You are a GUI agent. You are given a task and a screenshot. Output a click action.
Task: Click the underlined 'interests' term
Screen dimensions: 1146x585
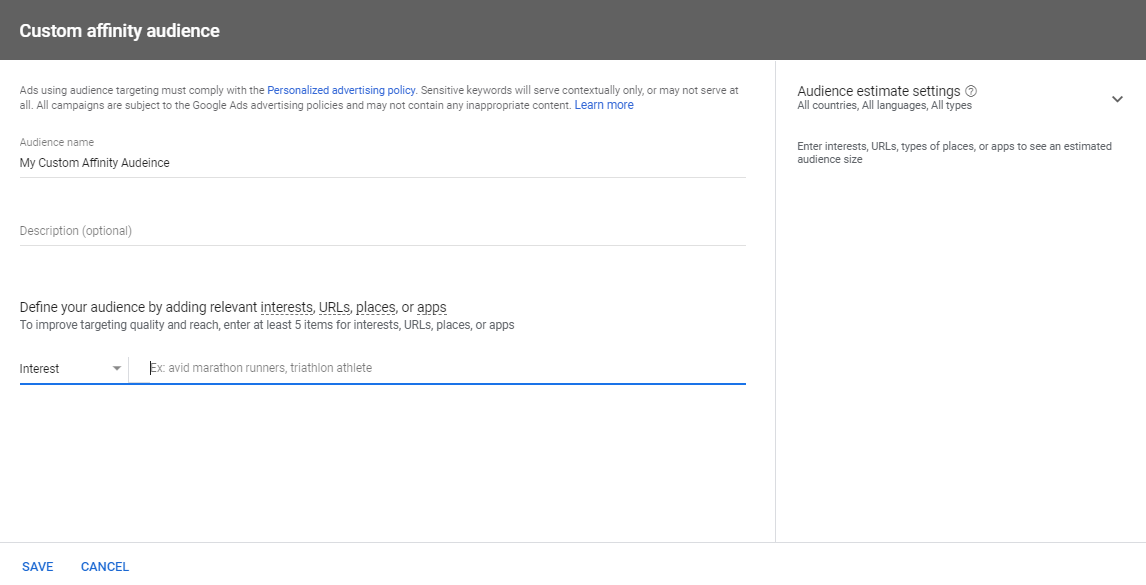(x=286, y=307)
